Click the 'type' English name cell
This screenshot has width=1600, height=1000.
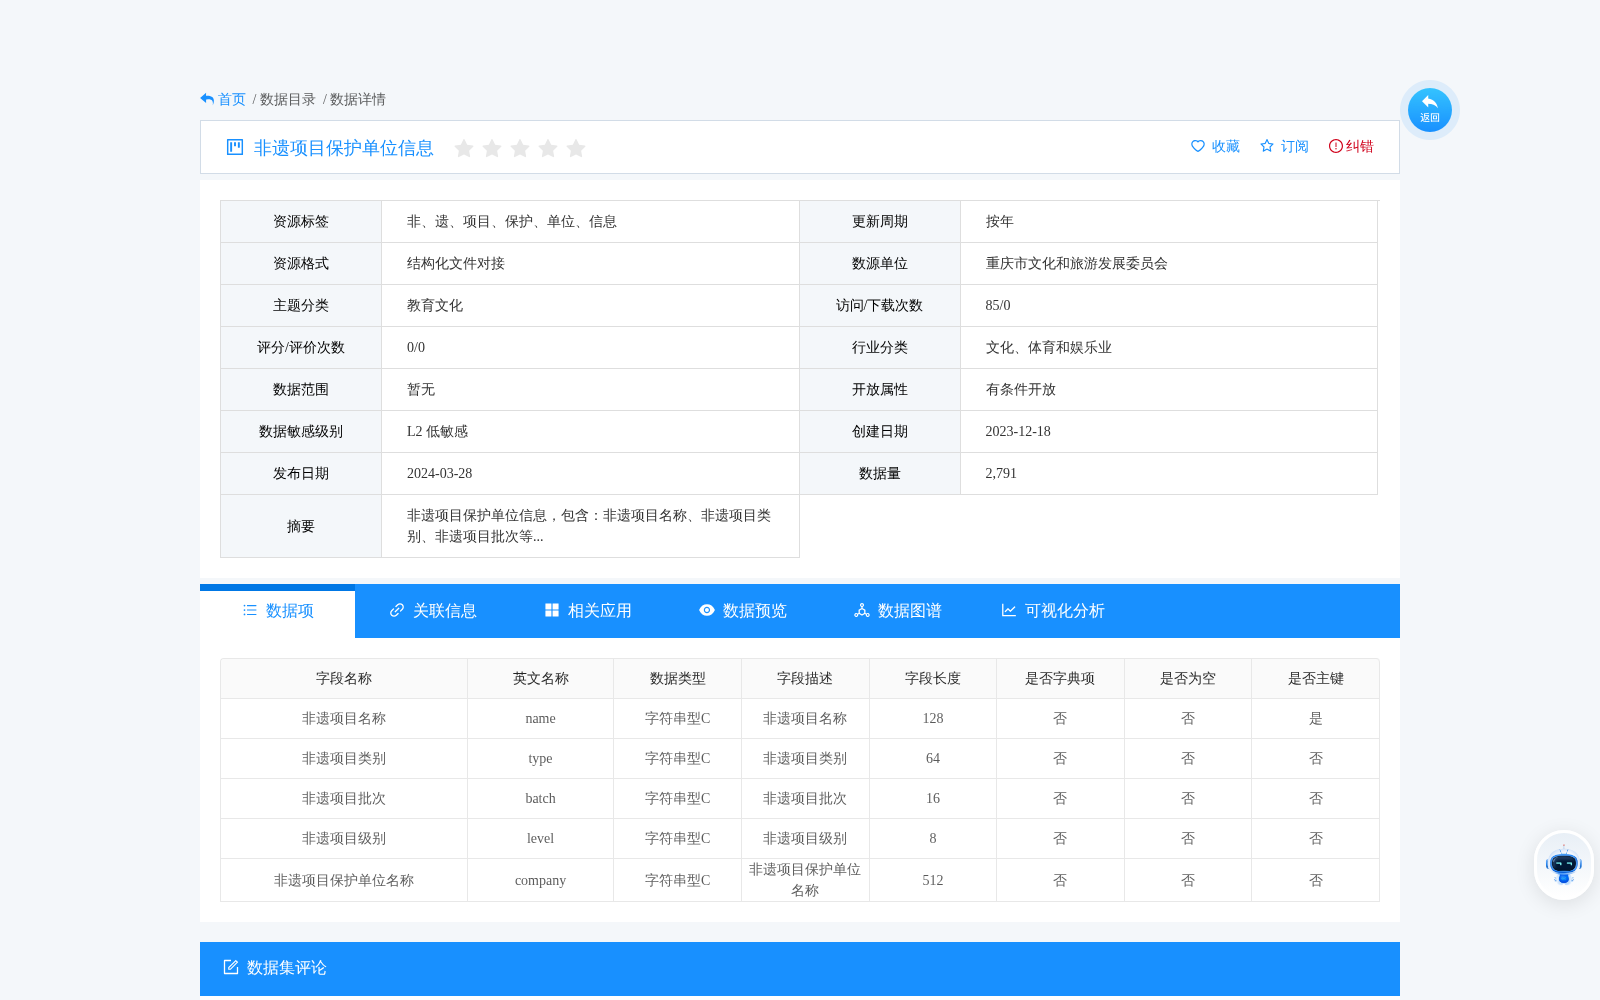[x=541, y=758]
